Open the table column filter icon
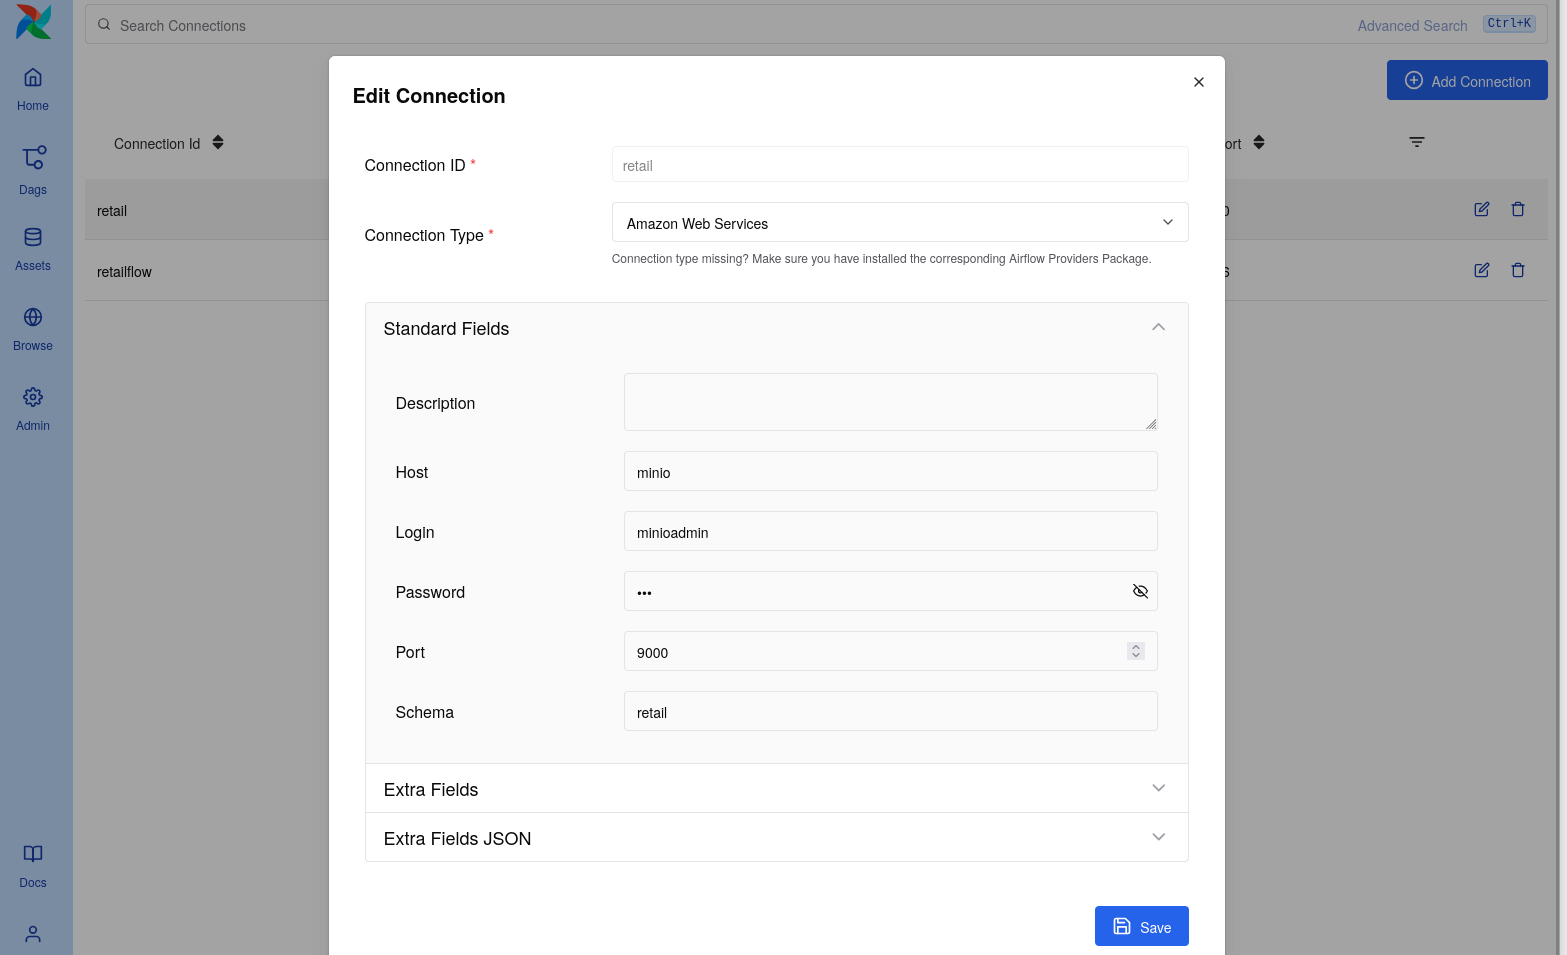The width and height of the screenshot is (1567, 955). (x=1417, y=142)
